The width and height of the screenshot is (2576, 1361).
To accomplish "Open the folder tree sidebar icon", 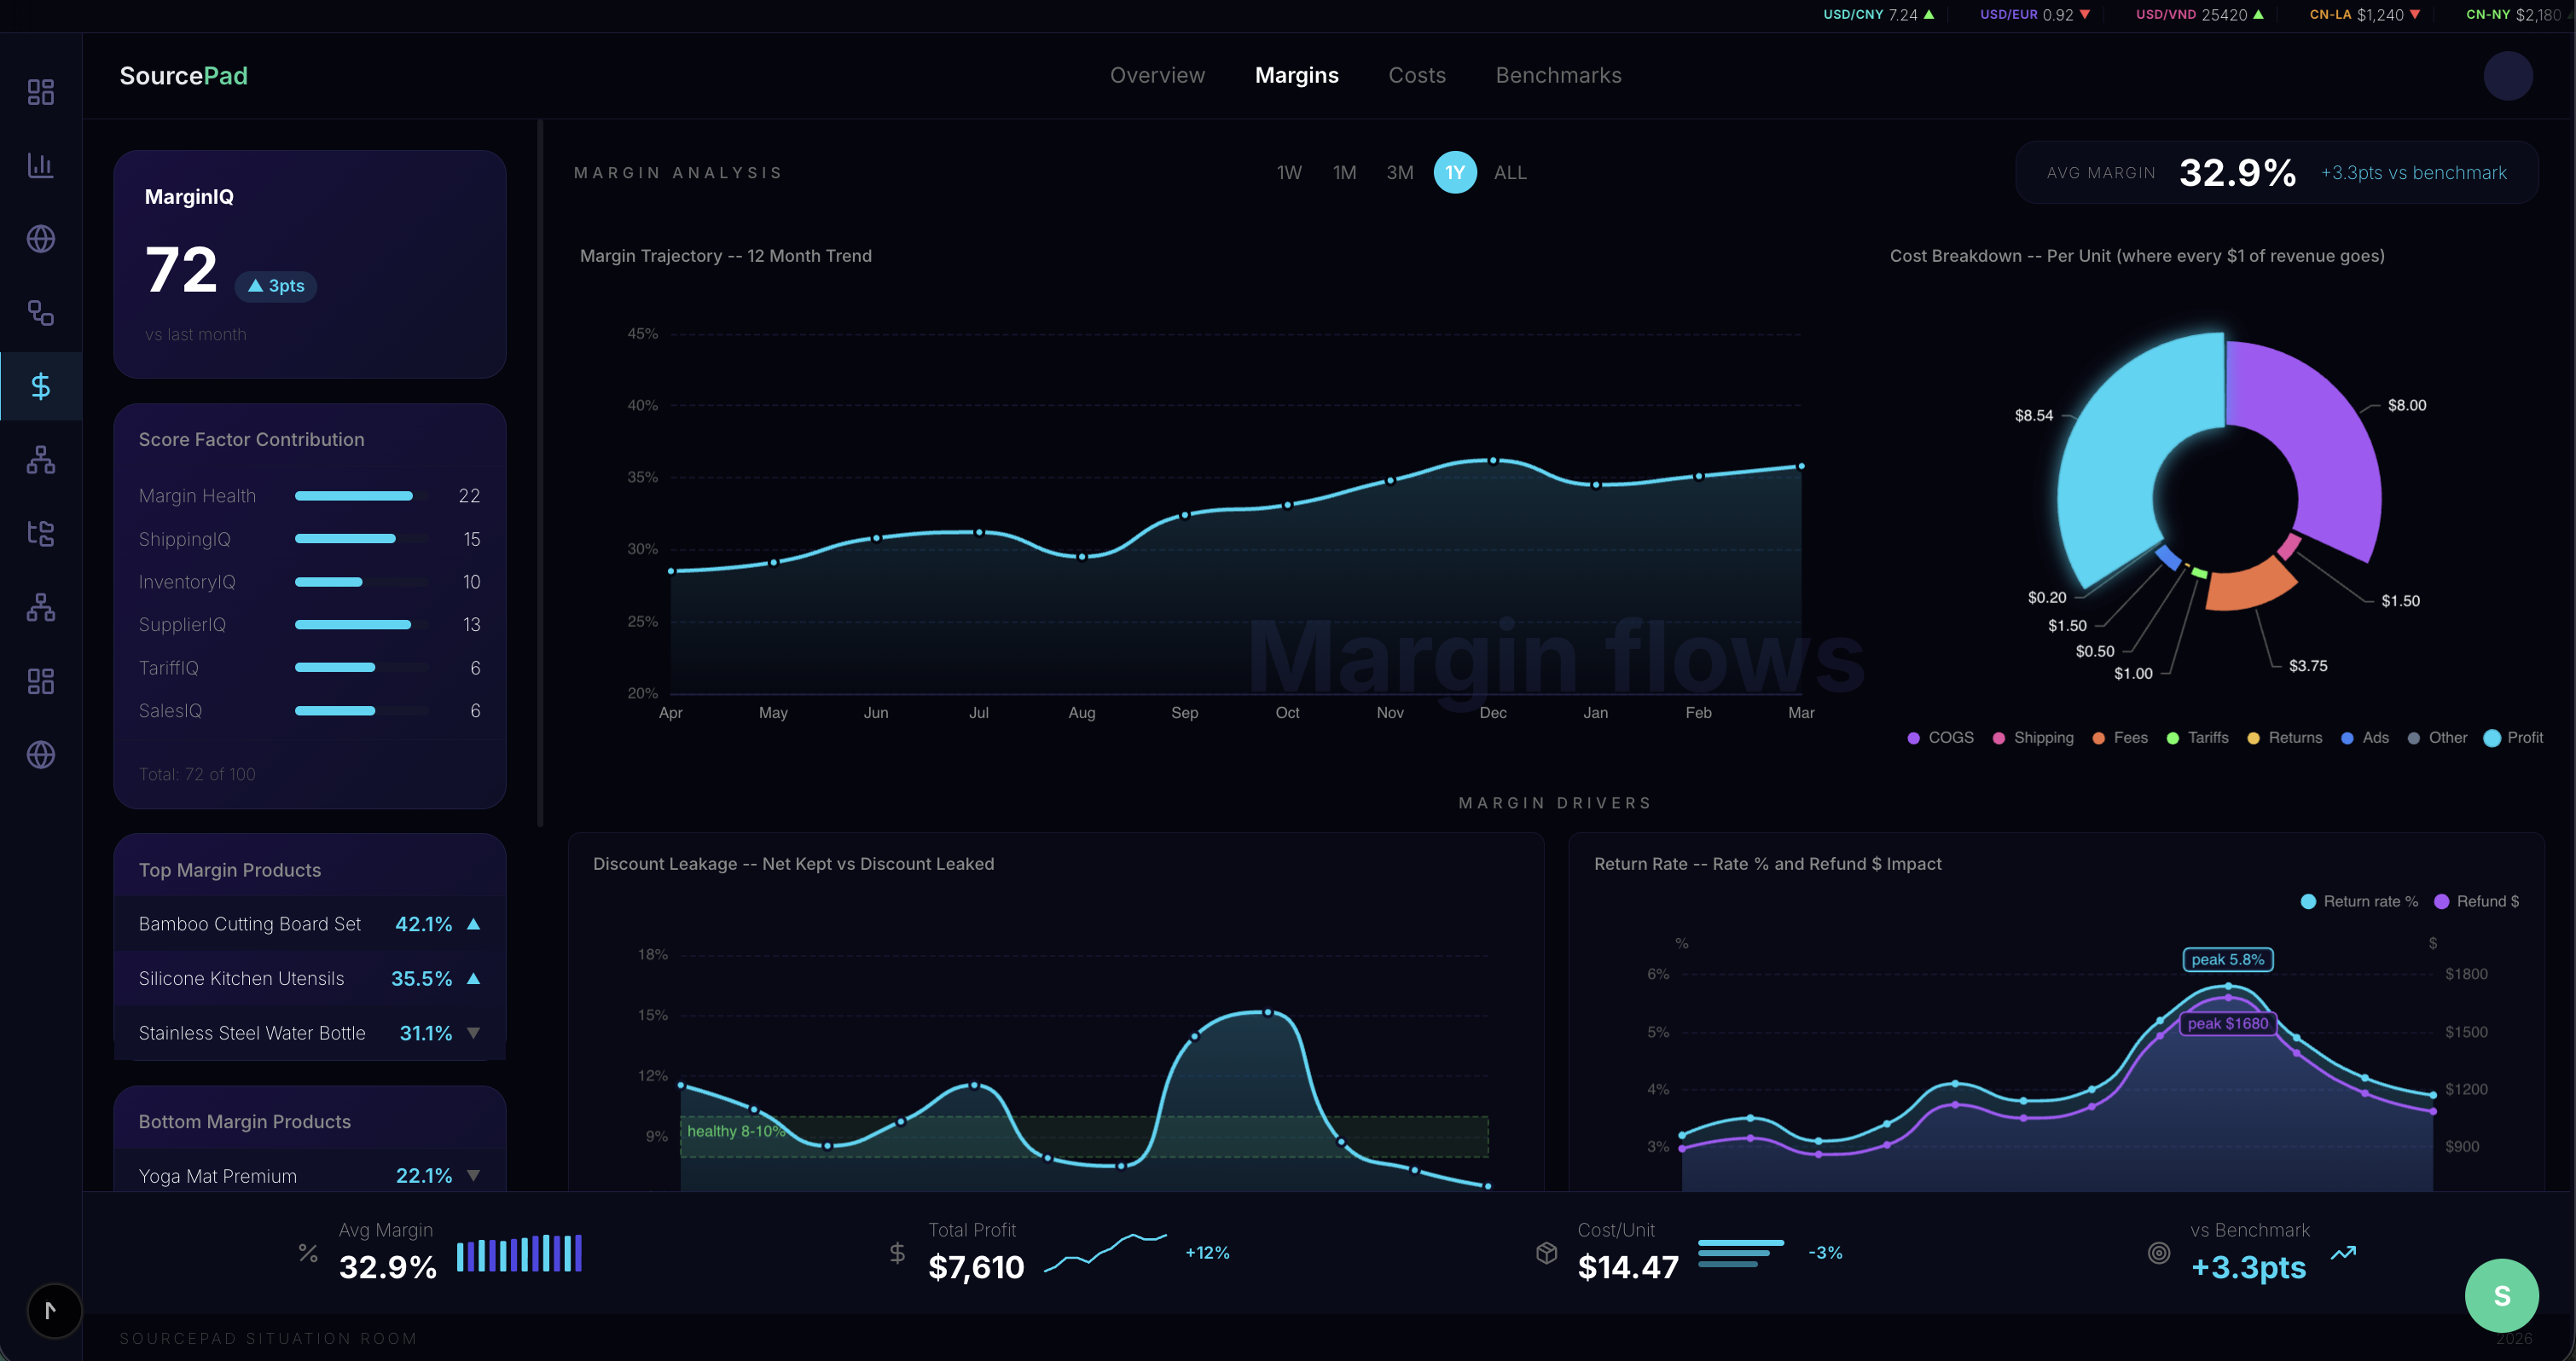I will 41,533.
